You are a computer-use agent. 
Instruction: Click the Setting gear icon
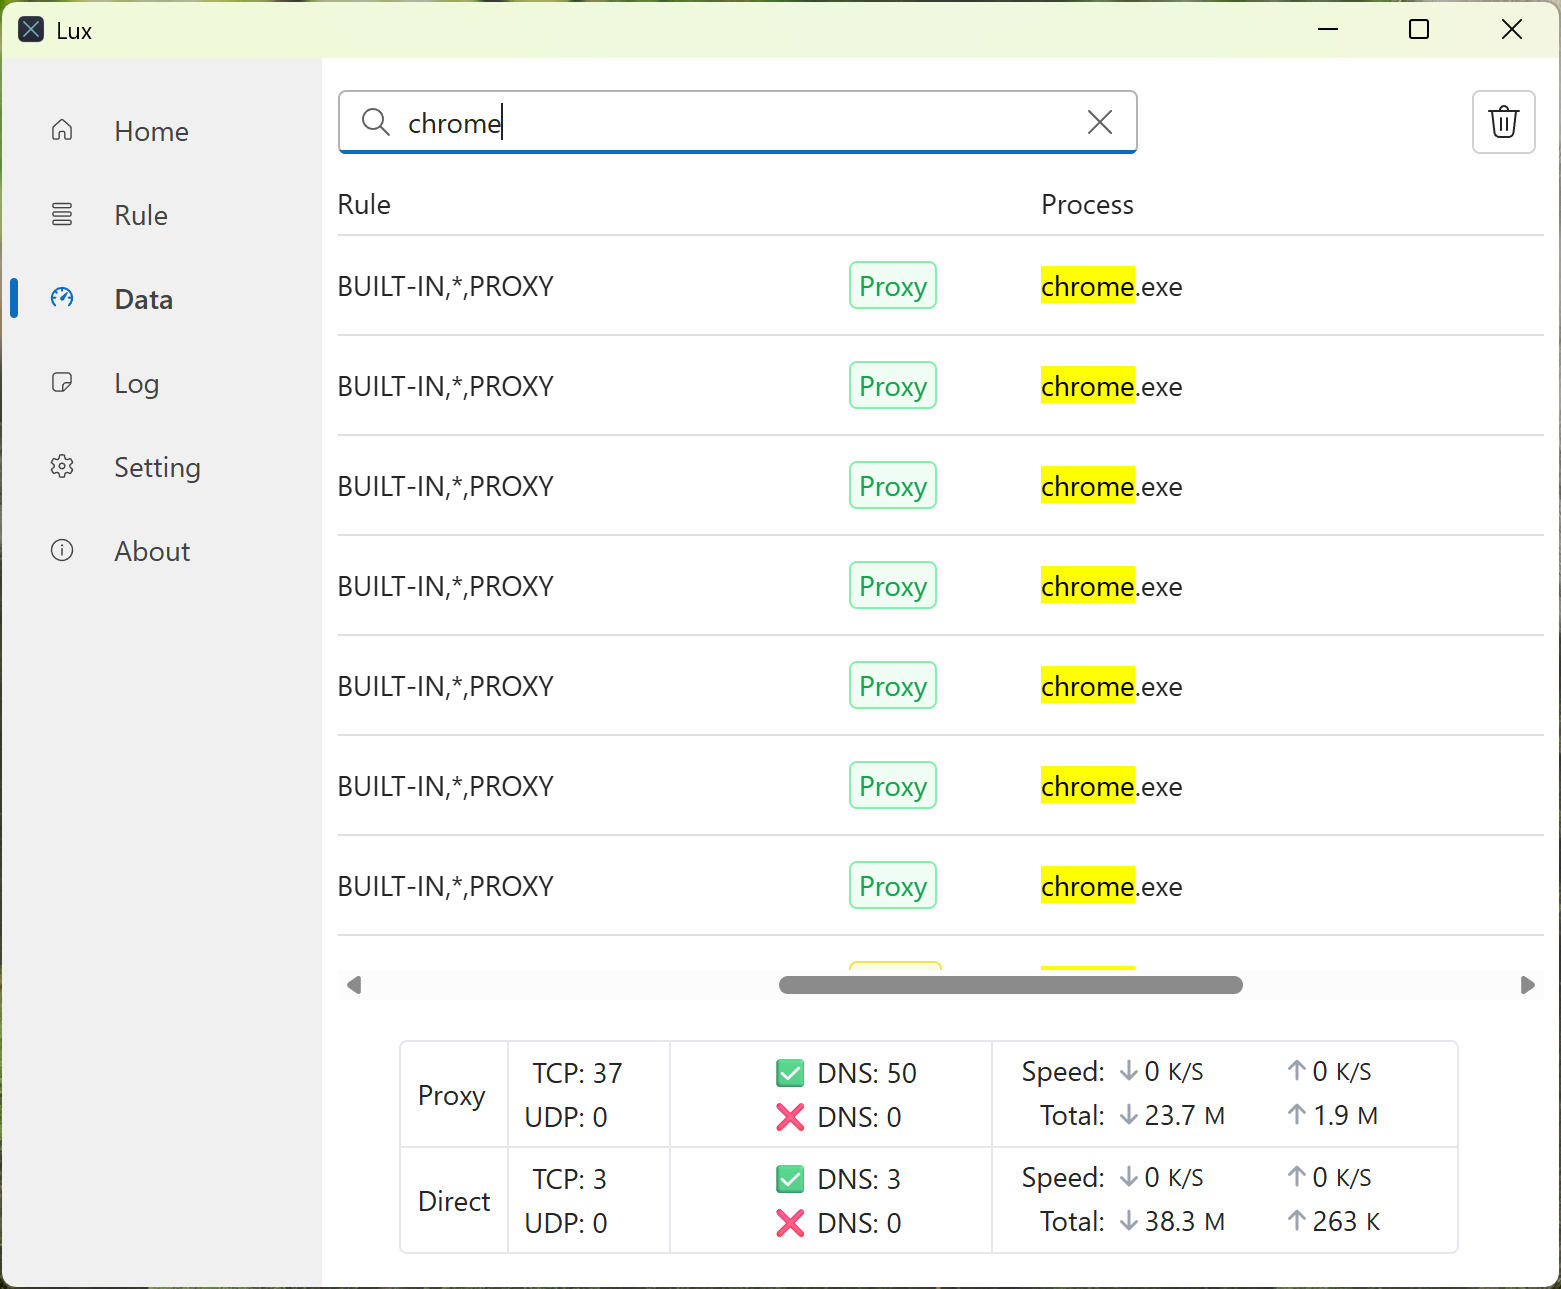pos(62,466)
